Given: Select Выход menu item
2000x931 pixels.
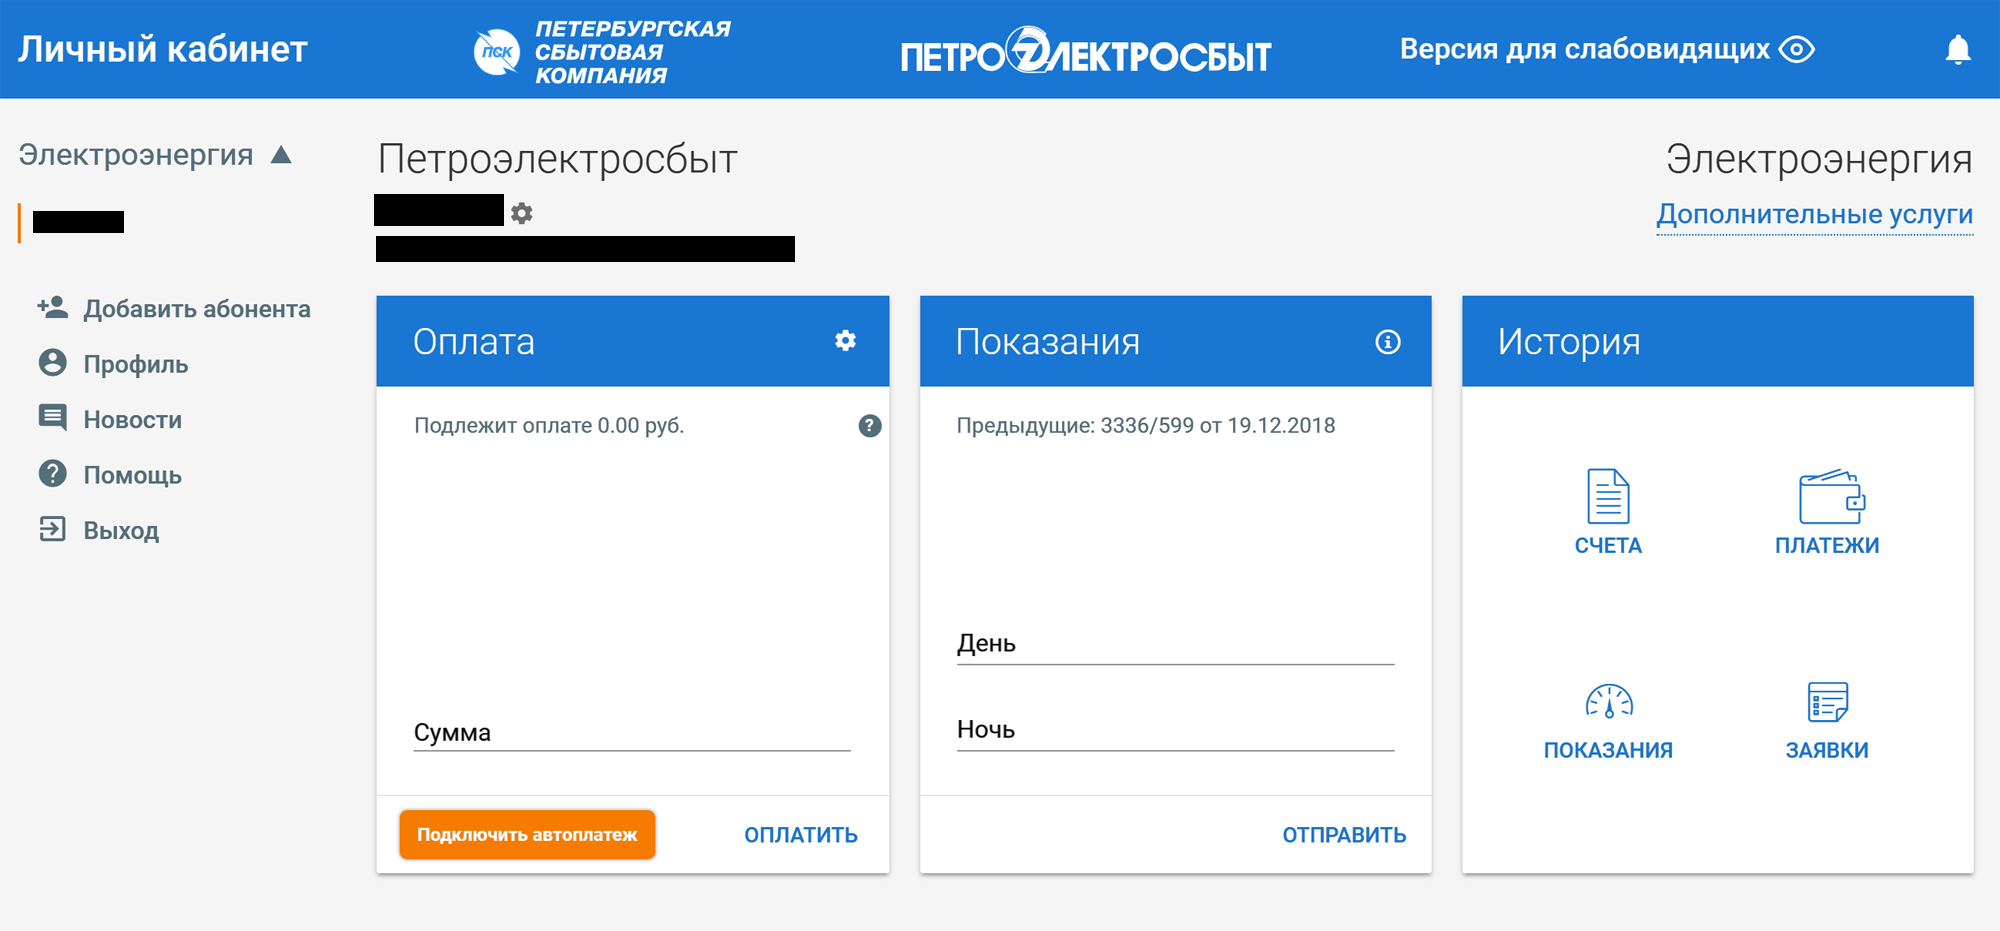Looking at the screenshot, I should [121, 531].
